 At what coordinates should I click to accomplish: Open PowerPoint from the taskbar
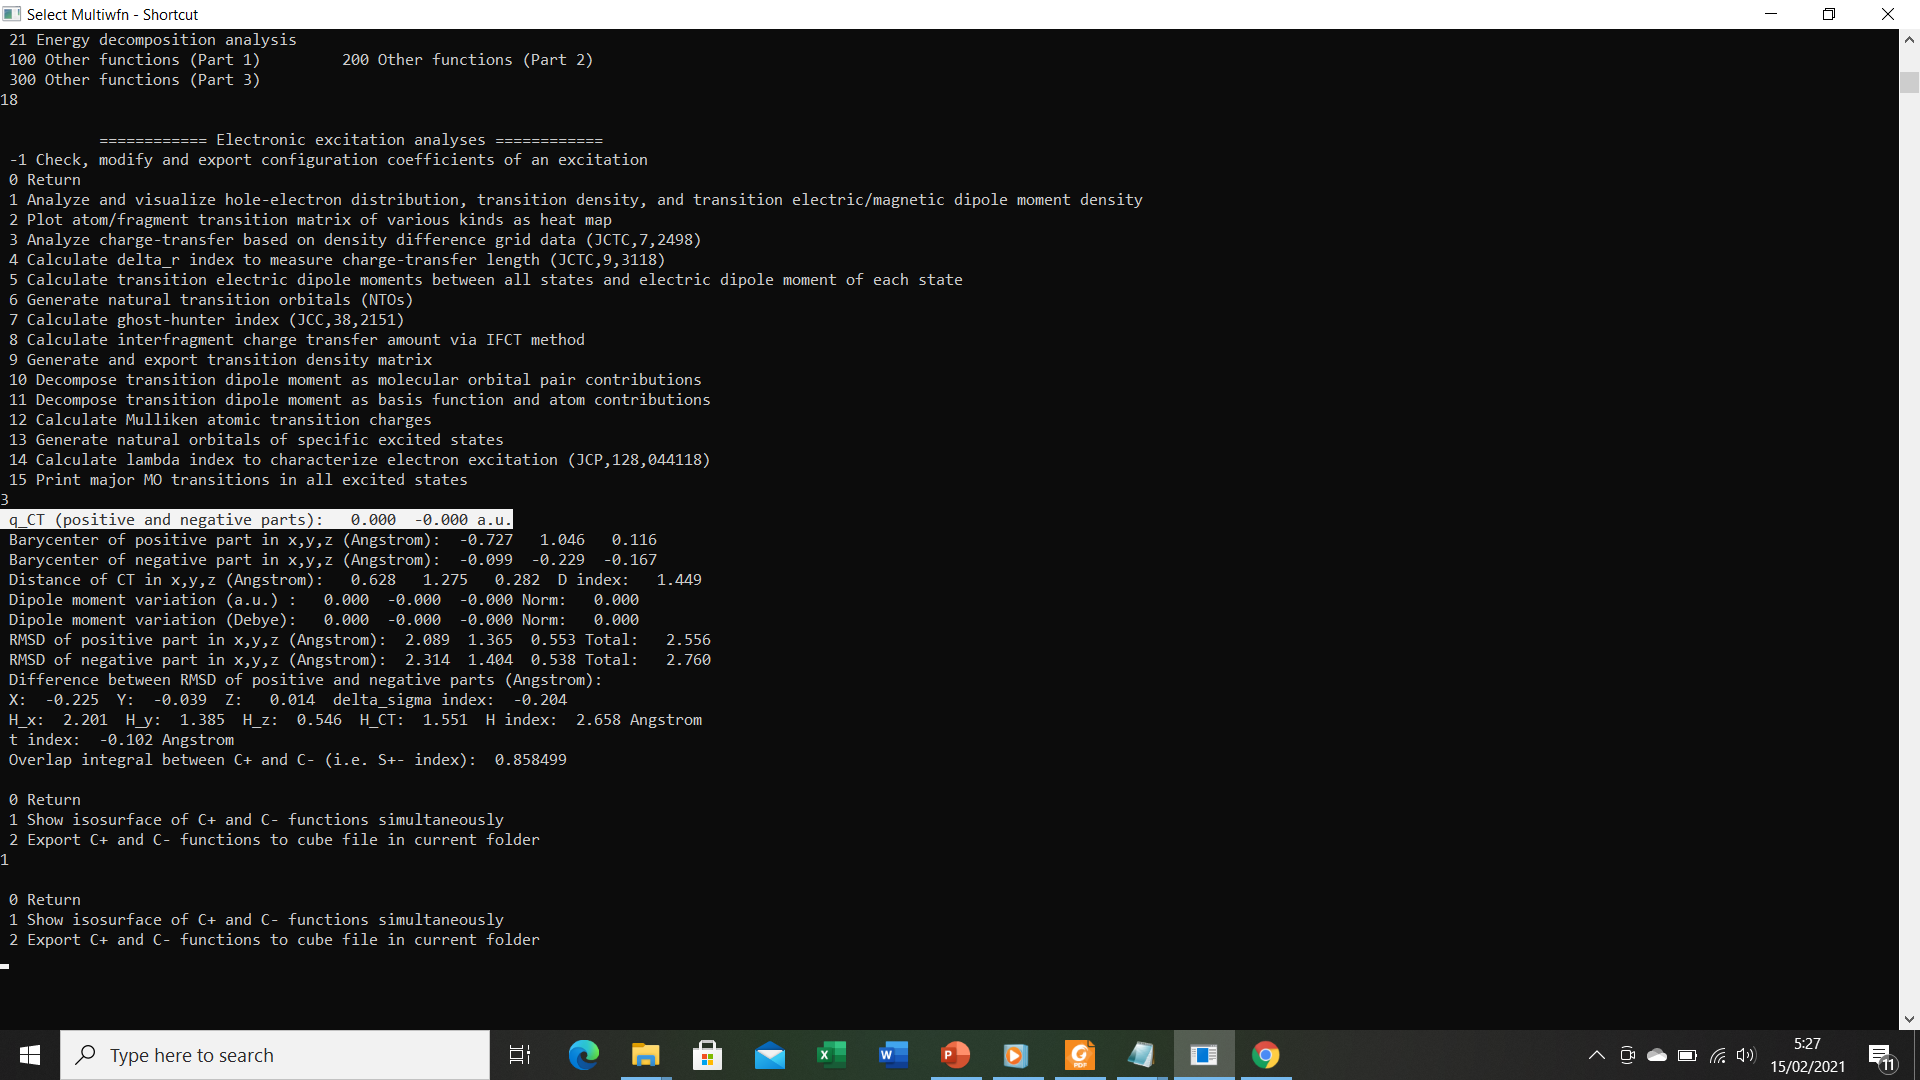point(955,1055)
